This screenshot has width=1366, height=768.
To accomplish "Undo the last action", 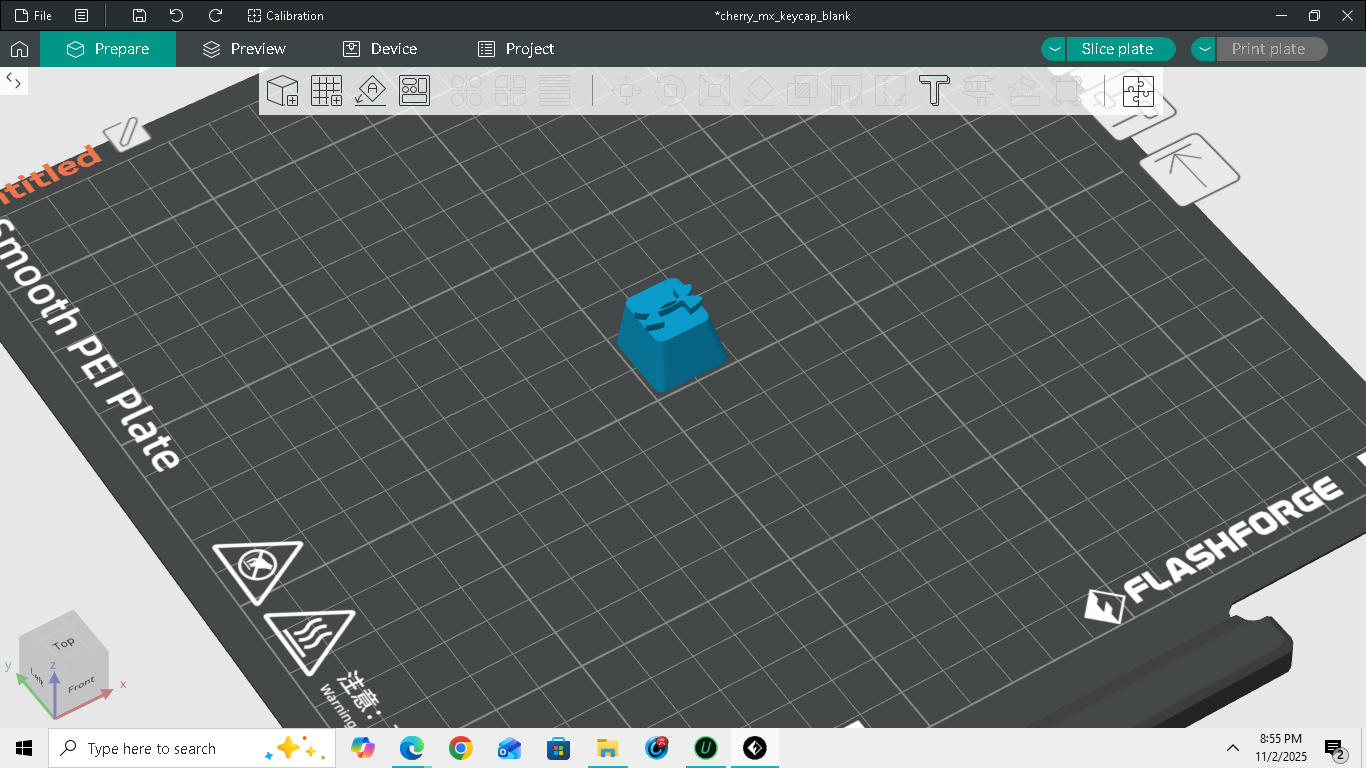I will click(177, 16).
